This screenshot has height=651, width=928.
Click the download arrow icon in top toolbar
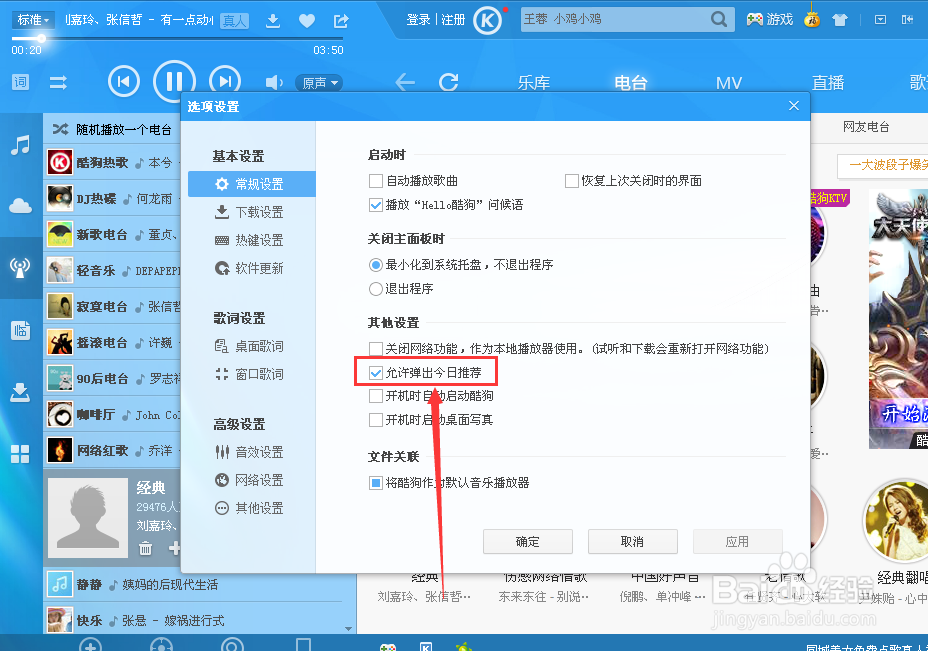coord(272,19)
